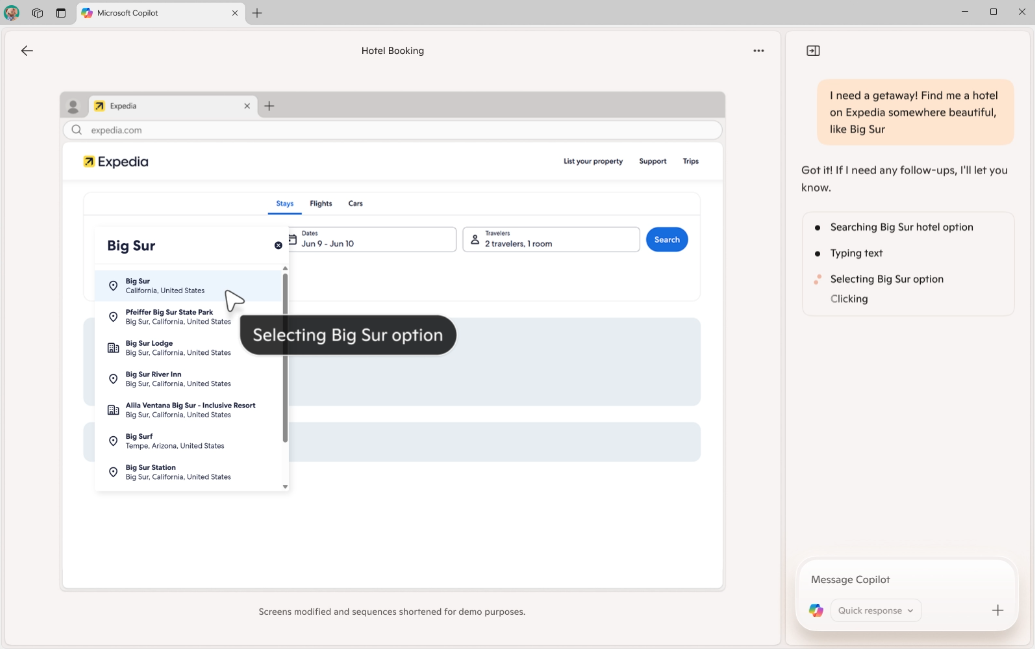
Task: Click the Searching Big Sur hotel option step
Action: pyautogui.click(x=901, y=227)
